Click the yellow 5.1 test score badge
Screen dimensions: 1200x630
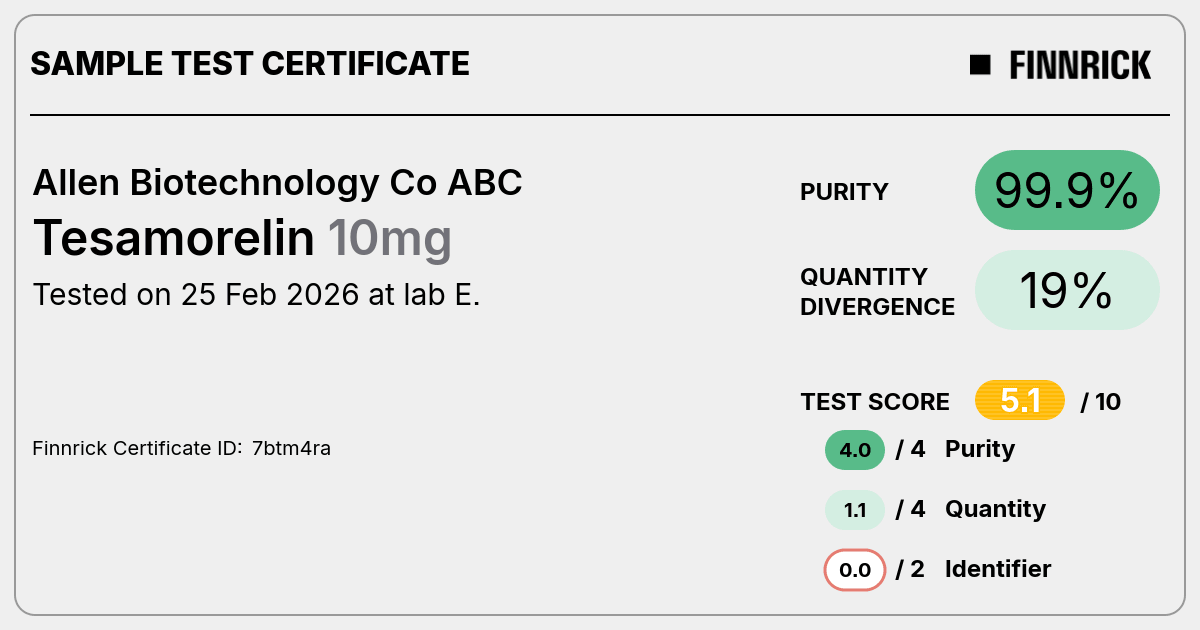coord(1020,401)
